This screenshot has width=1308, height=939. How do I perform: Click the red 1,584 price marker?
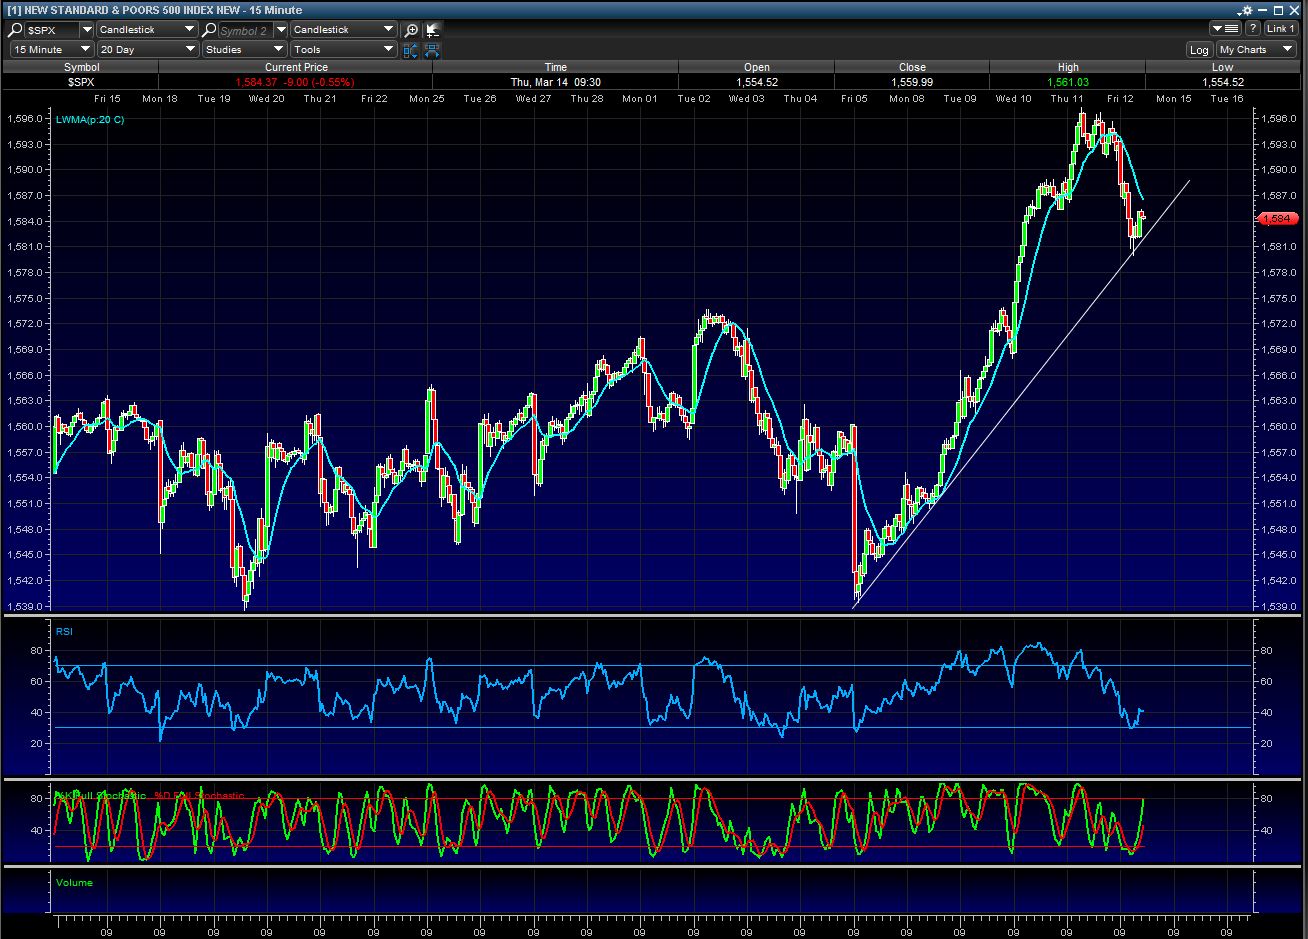pyautogui.click(x=1278, y=218)
